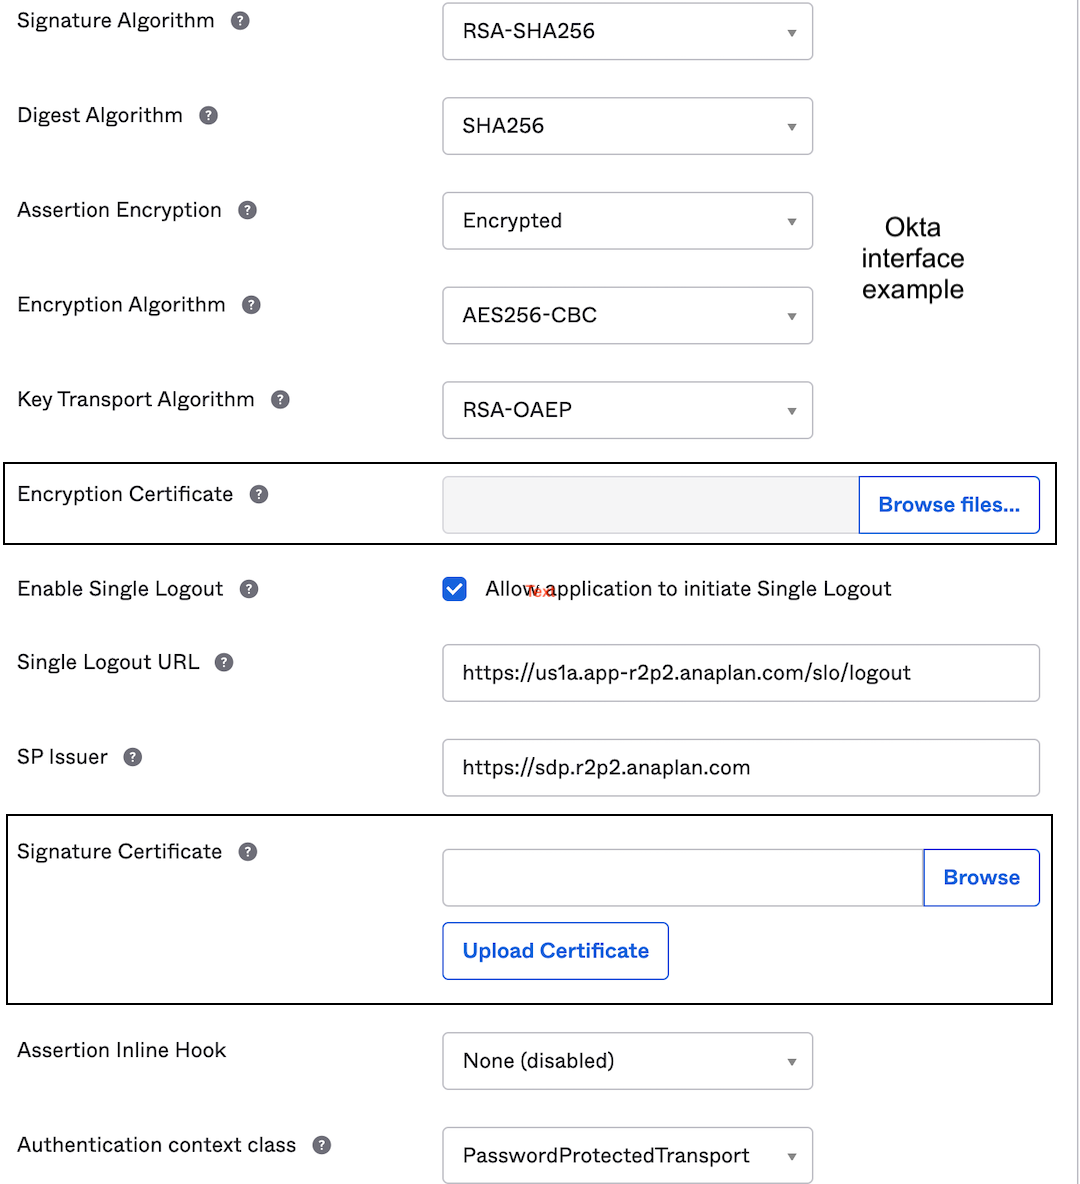Click the Upload Certificate button
Image resolution: width=1080 pixels, height=1184 pixels.
click(555, 951)
